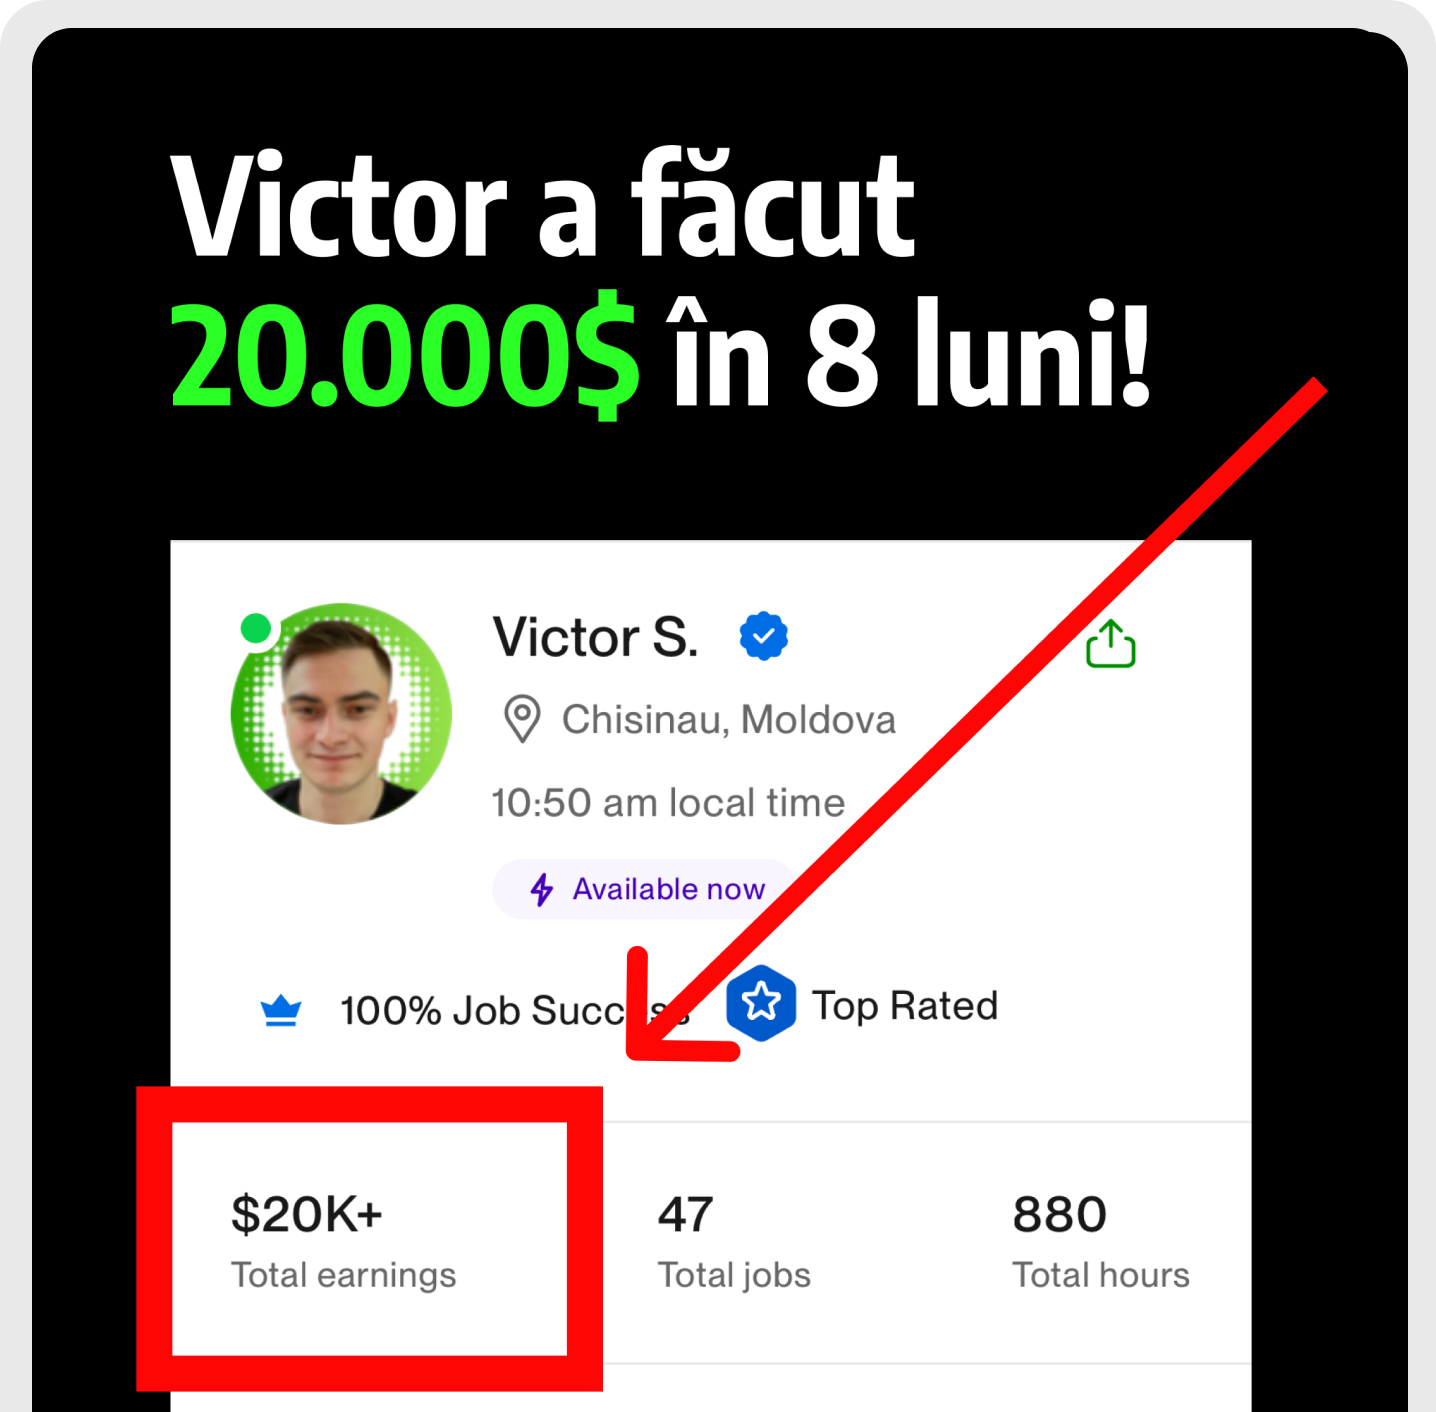Click the Top Rated label
1436x1412 pixels.
tap(905, 1006)
